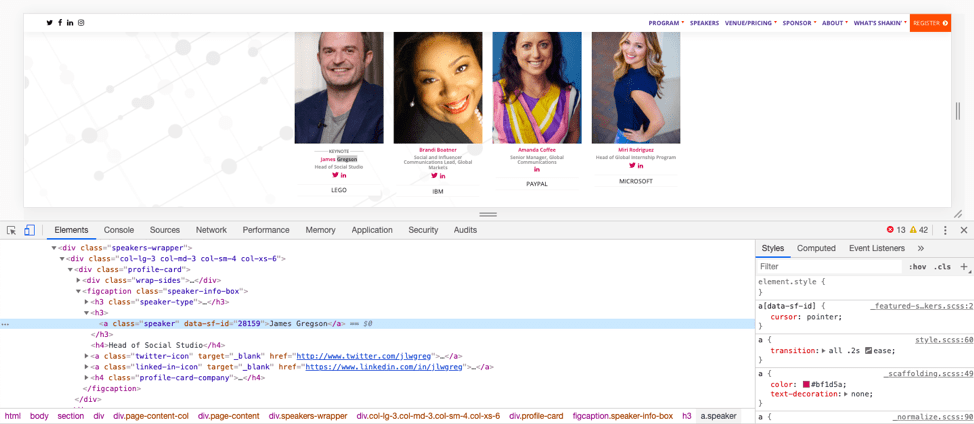Click the Amanda Coffee speaker name link

click(x=537, y=150)
